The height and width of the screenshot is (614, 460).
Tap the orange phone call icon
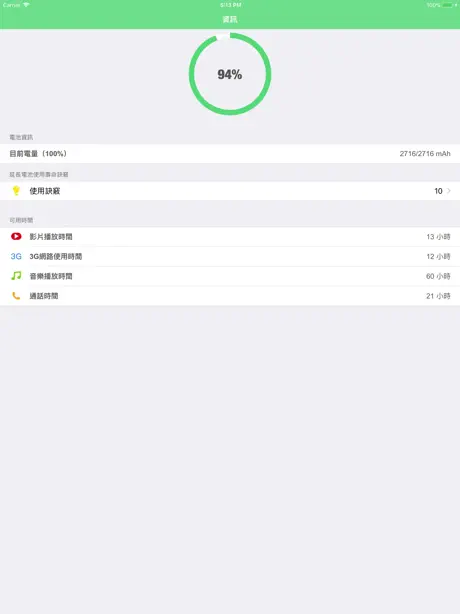click(x=16, y=296)
